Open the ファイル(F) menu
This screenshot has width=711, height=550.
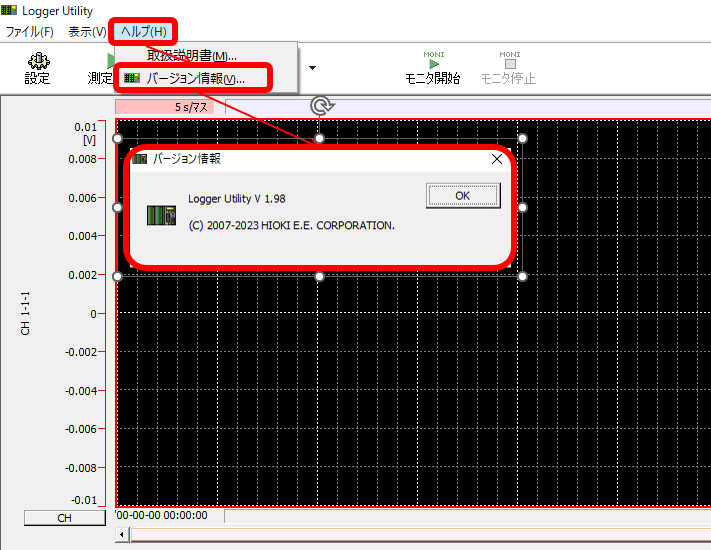point(29,32)
